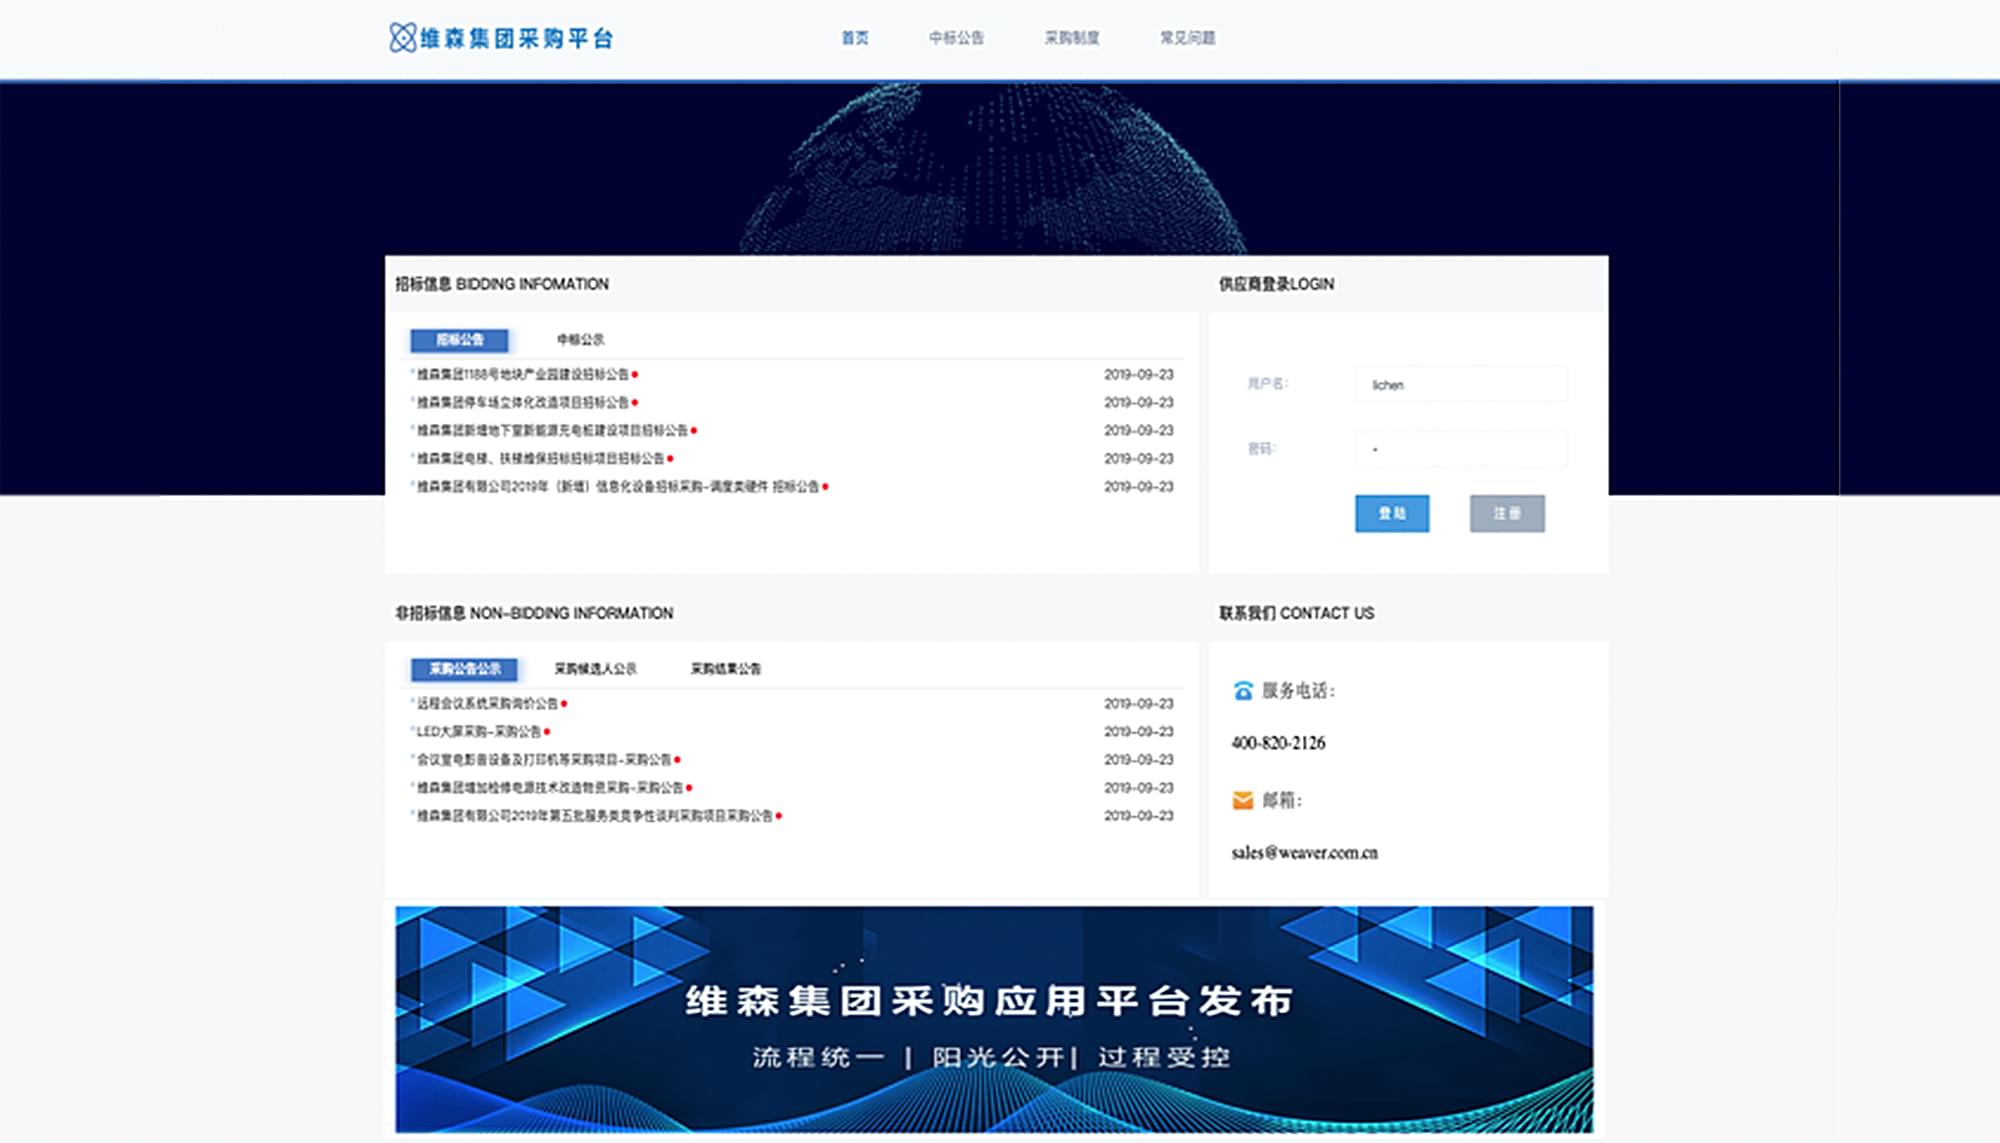Select the 采购公告公示 tab

pos(464,669)
